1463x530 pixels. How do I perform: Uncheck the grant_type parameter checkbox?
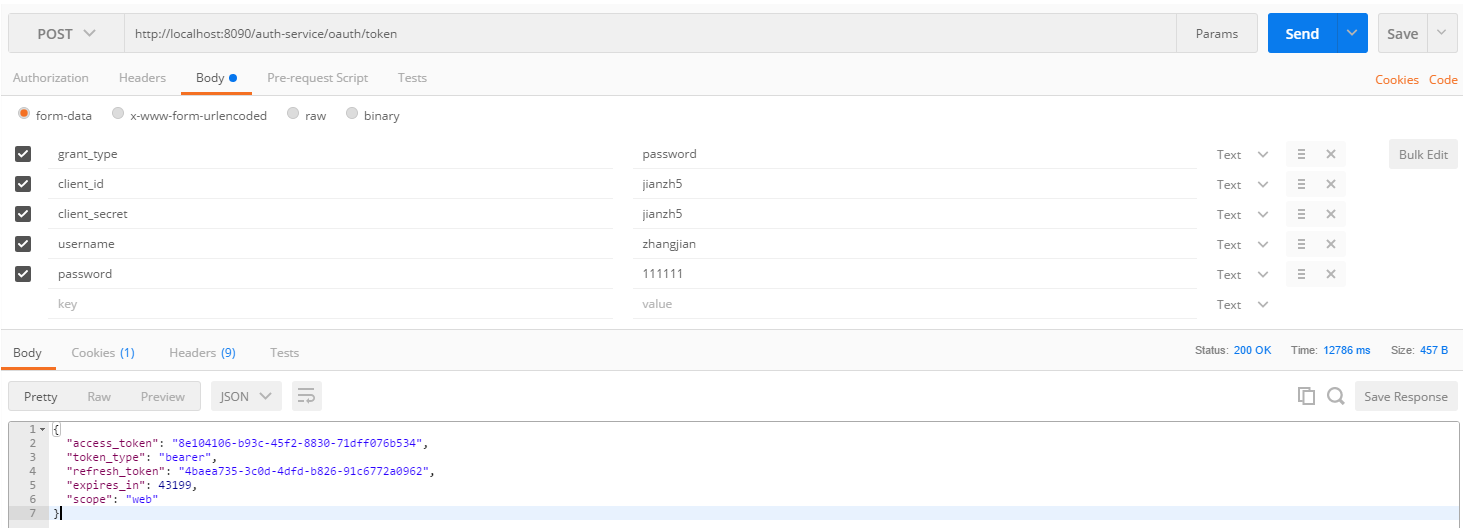coord(23,154)
